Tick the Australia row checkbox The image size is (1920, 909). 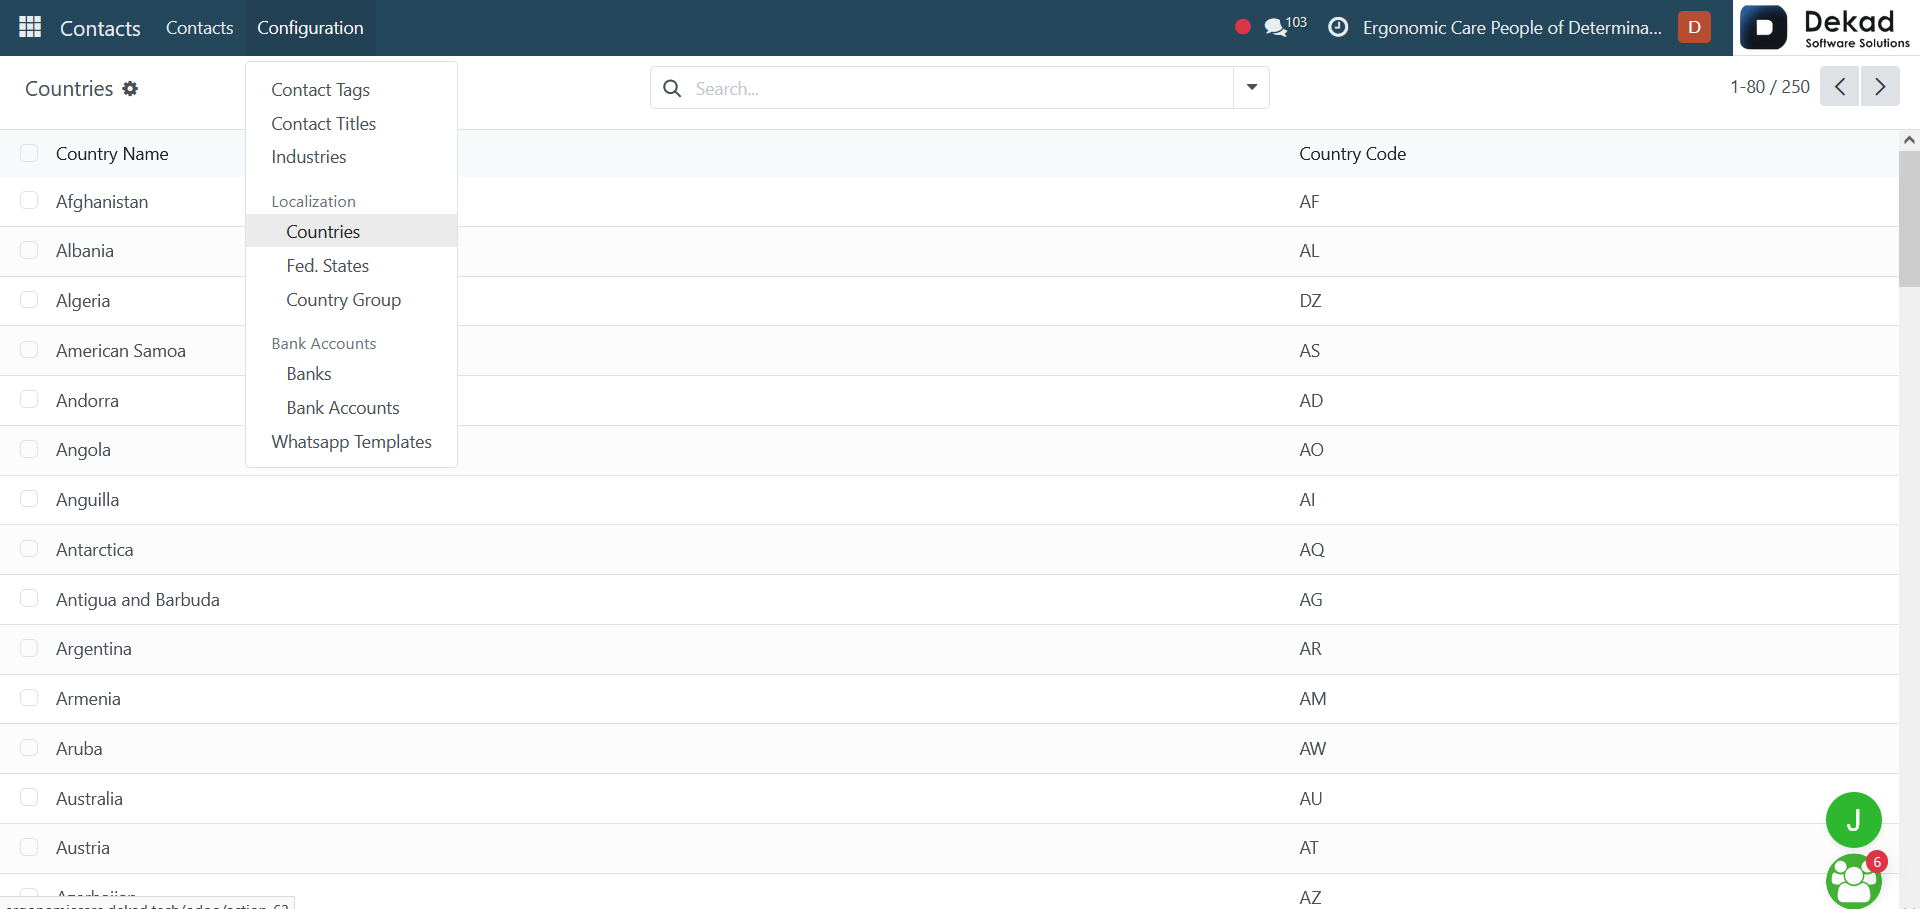tap(29, 797)
